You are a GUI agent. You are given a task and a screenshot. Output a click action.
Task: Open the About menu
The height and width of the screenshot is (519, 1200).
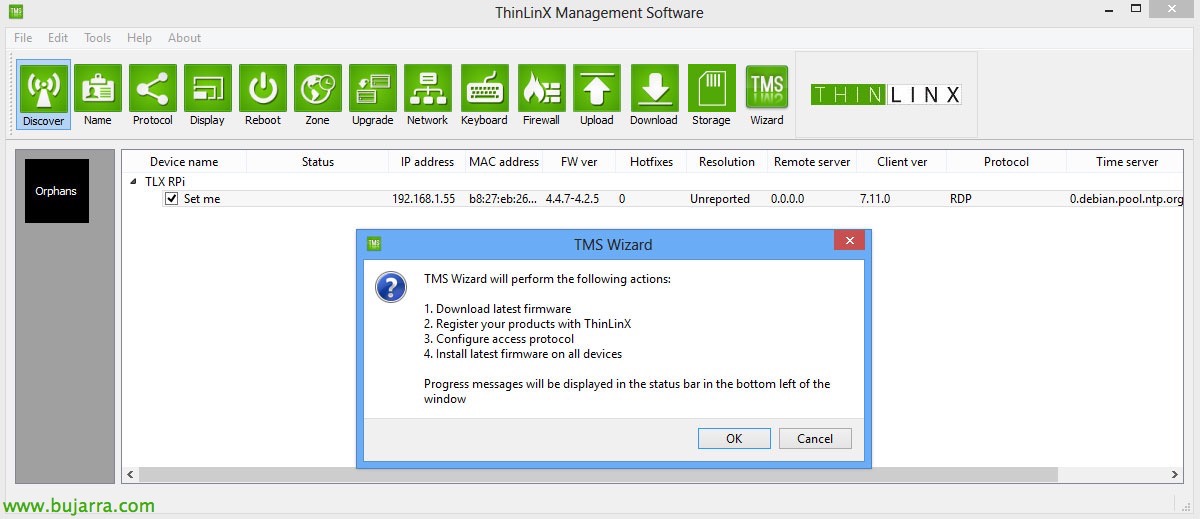(185, 38)
